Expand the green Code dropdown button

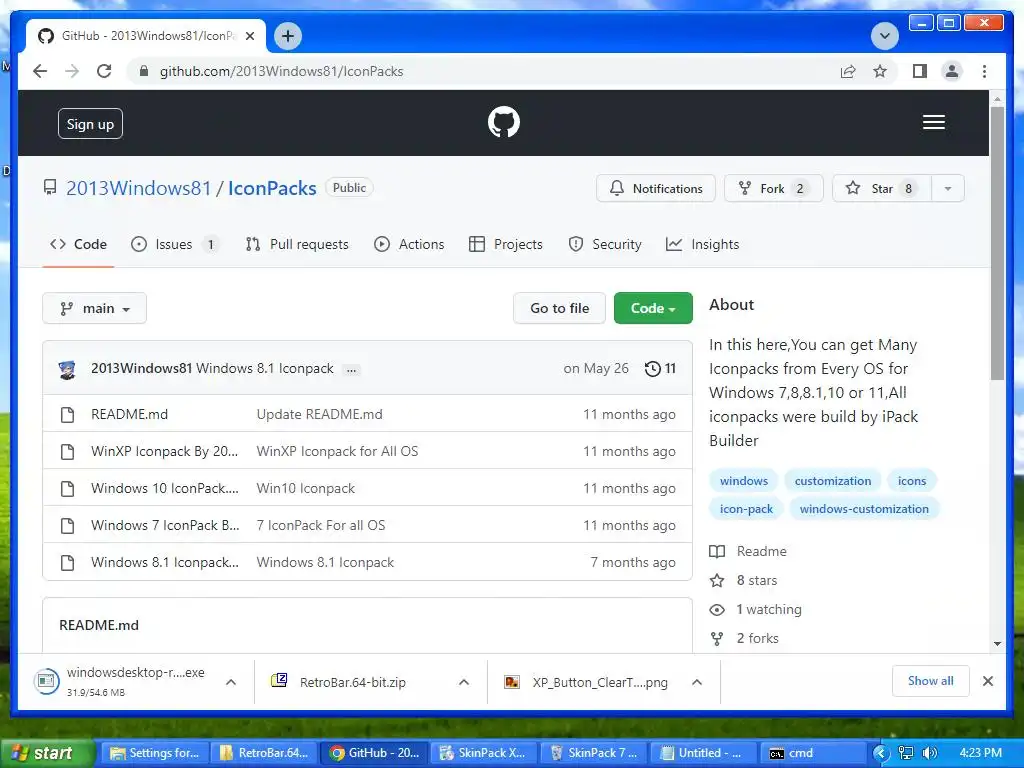point(653,308)
